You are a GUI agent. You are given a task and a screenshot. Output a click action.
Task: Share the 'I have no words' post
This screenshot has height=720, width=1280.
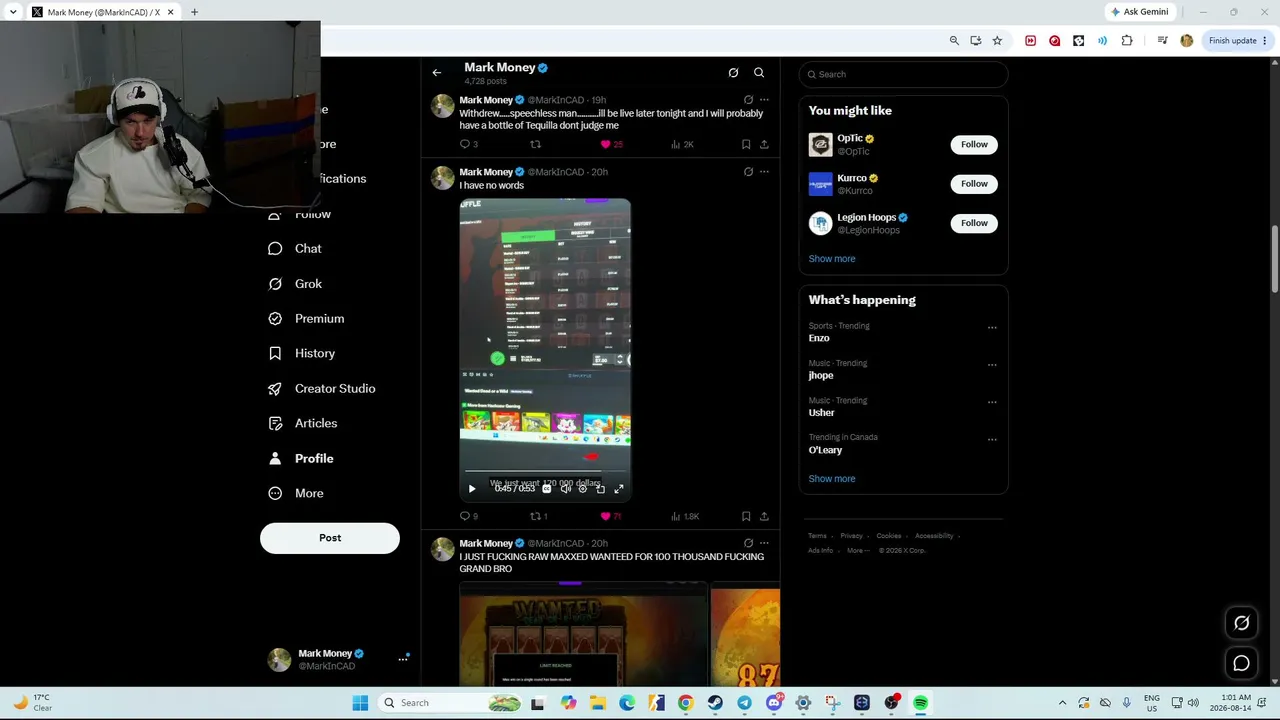coord(764,516)
